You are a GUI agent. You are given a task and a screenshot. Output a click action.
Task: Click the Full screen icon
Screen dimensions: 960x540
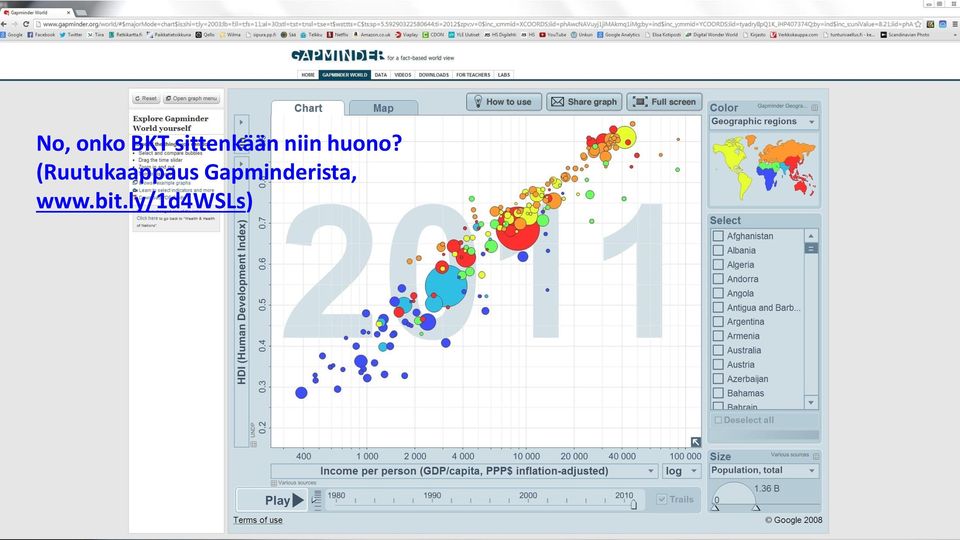tap(640, 102)
